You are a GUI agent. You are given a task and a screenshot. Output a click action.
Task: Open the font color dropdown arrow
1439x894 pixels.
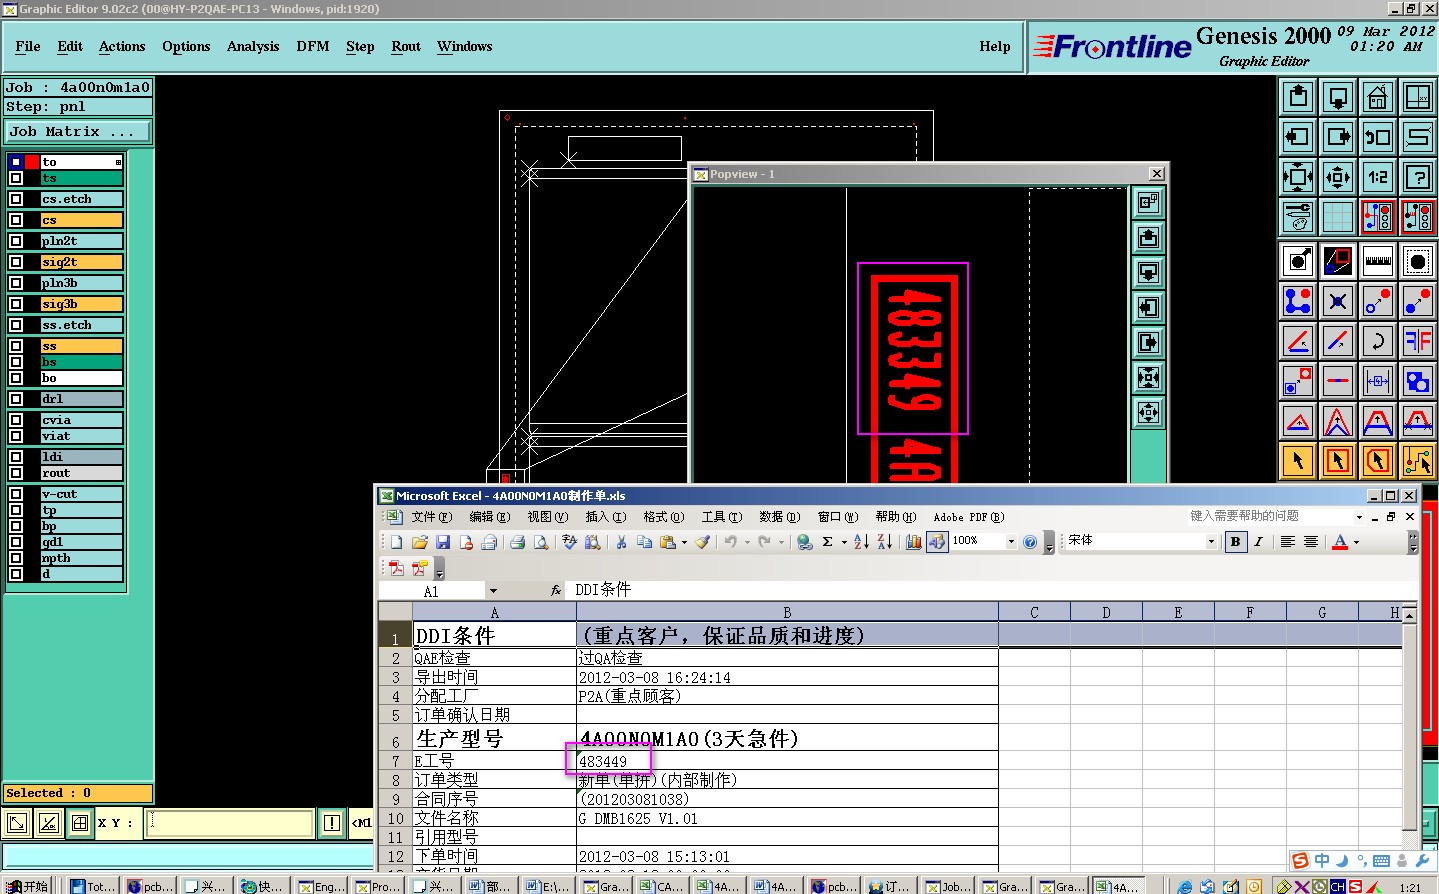pyautogui.click(x=1357, y=542)
